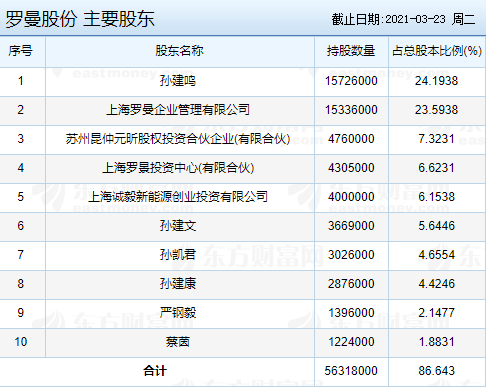Click the 占总股本比例(%) column header
Screen dimensions: 486x390
[x=437, y=51]
